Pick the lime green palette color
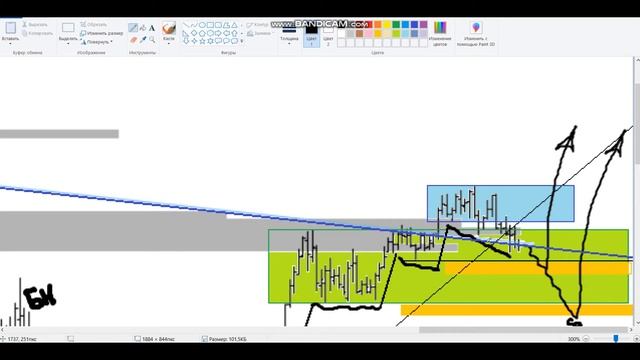 click(x=396, y=33)
